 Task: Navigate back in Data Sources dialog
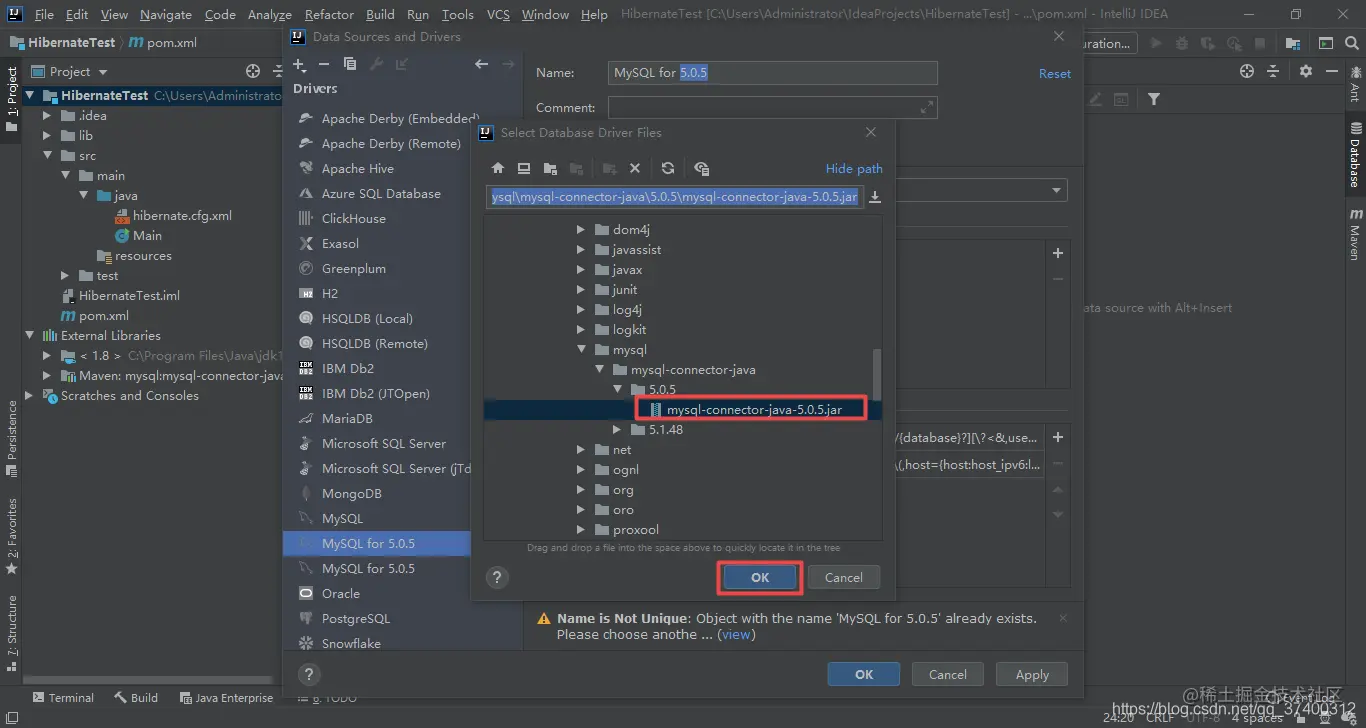pyautogui.click(x=482, y=64)
